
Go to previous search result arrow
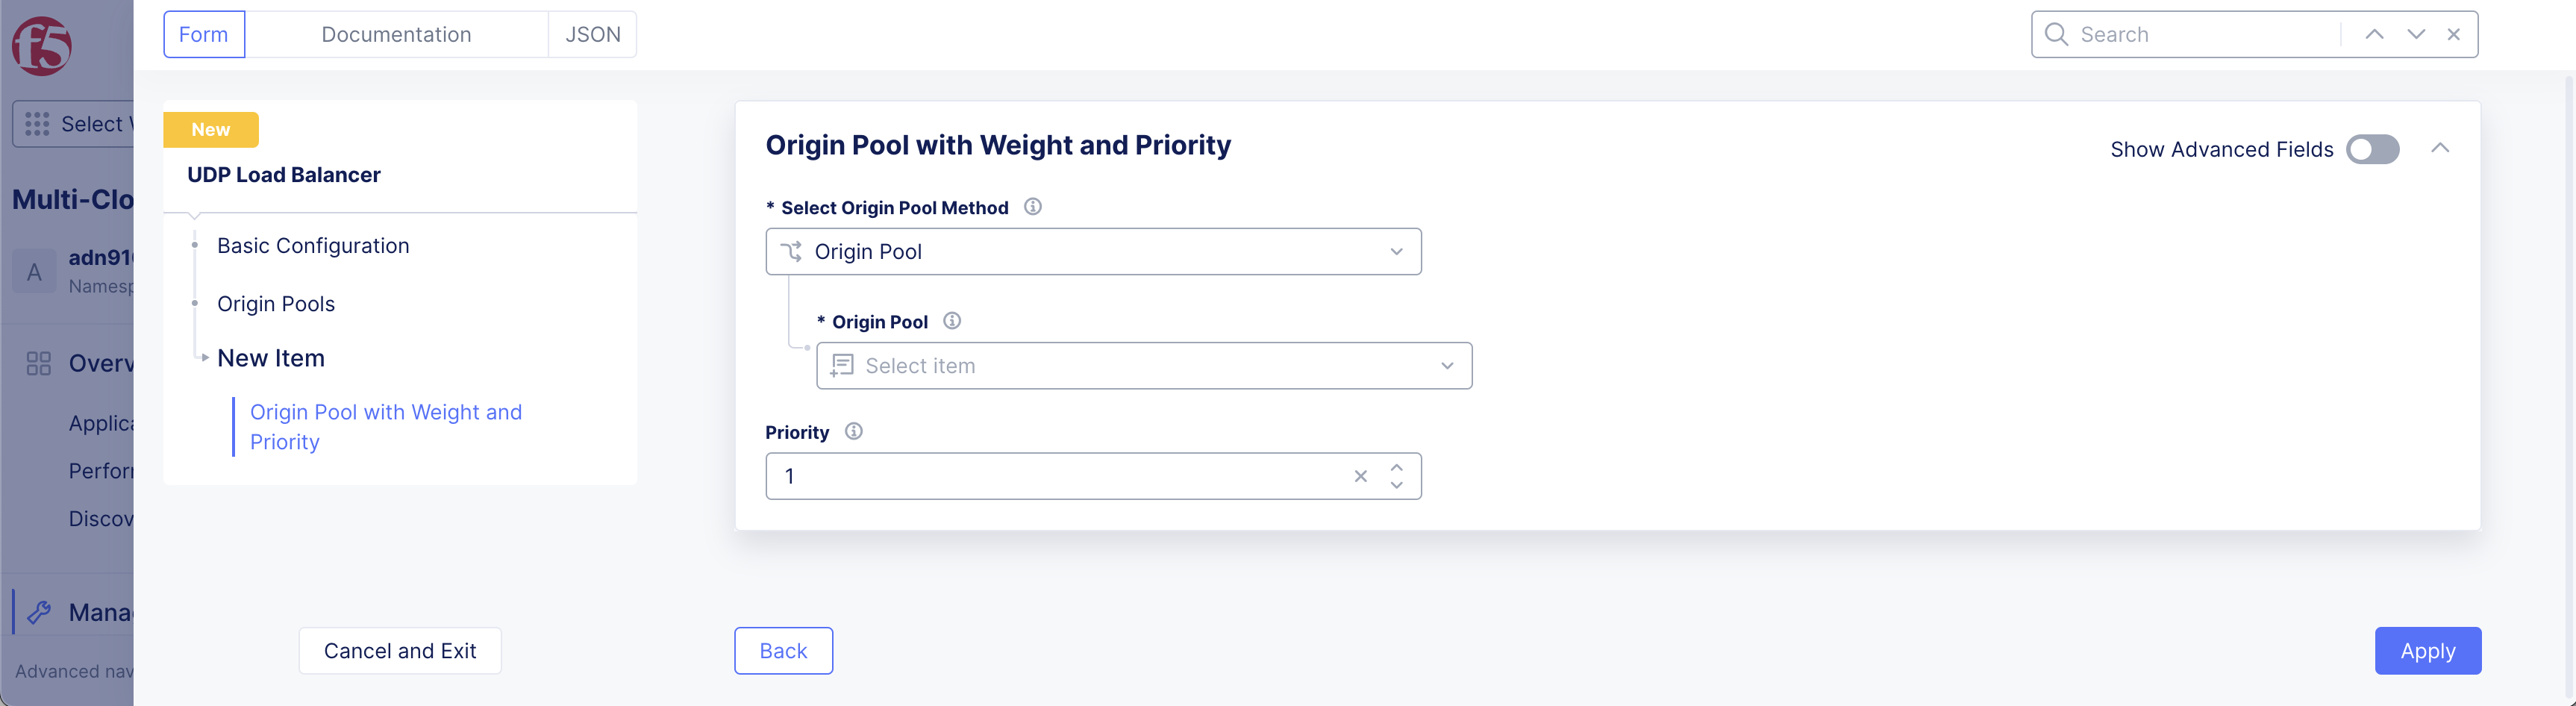click(2374, 34)
